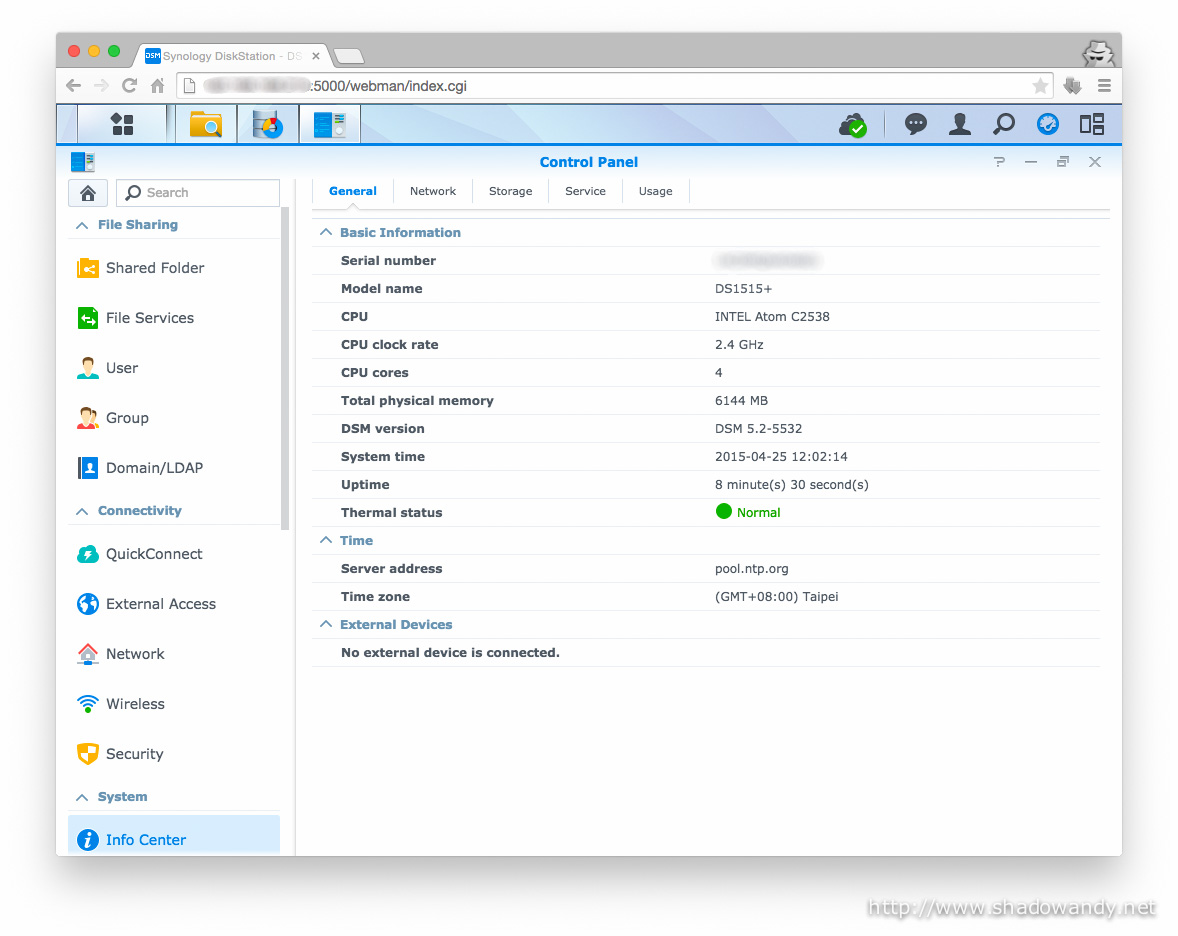Image resolution: width=1178 pixels, height=936 pixels.
Task: Select Control Panel taskbar icon
Action: (329, 124)
